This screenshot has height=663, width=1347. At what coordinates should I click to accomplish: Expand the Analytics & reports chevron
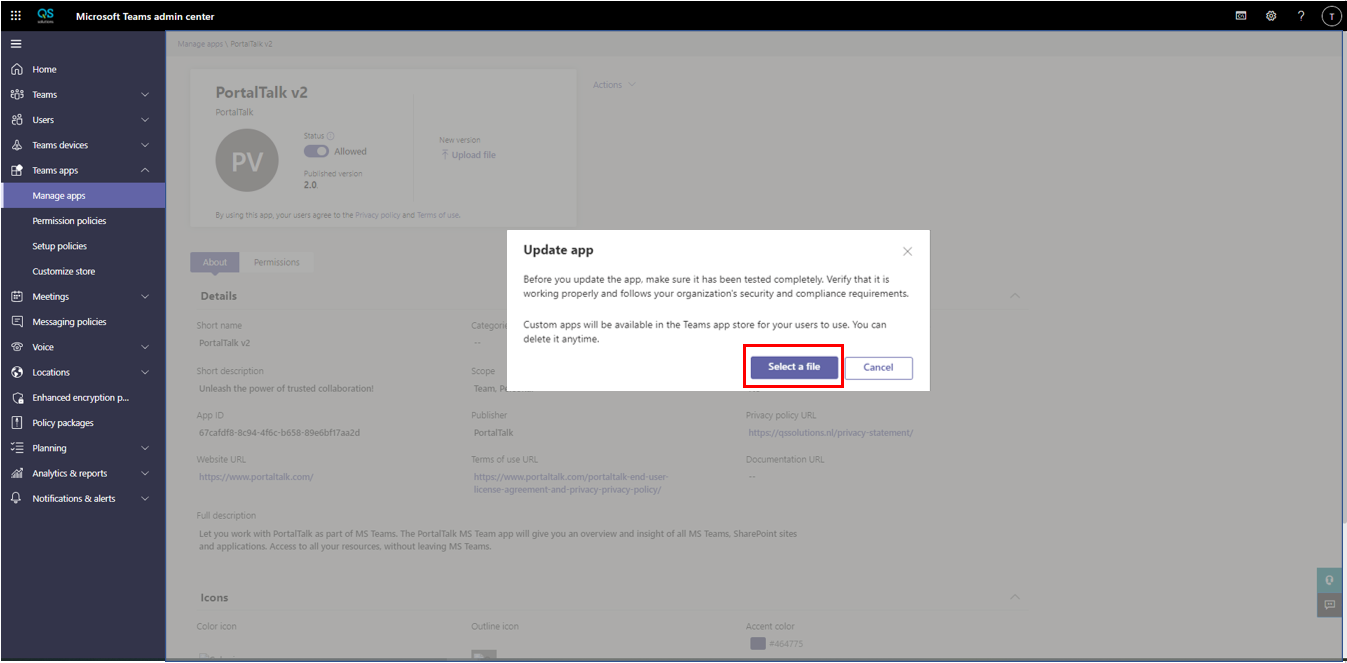pyautogui.click(x=145, y=473)
